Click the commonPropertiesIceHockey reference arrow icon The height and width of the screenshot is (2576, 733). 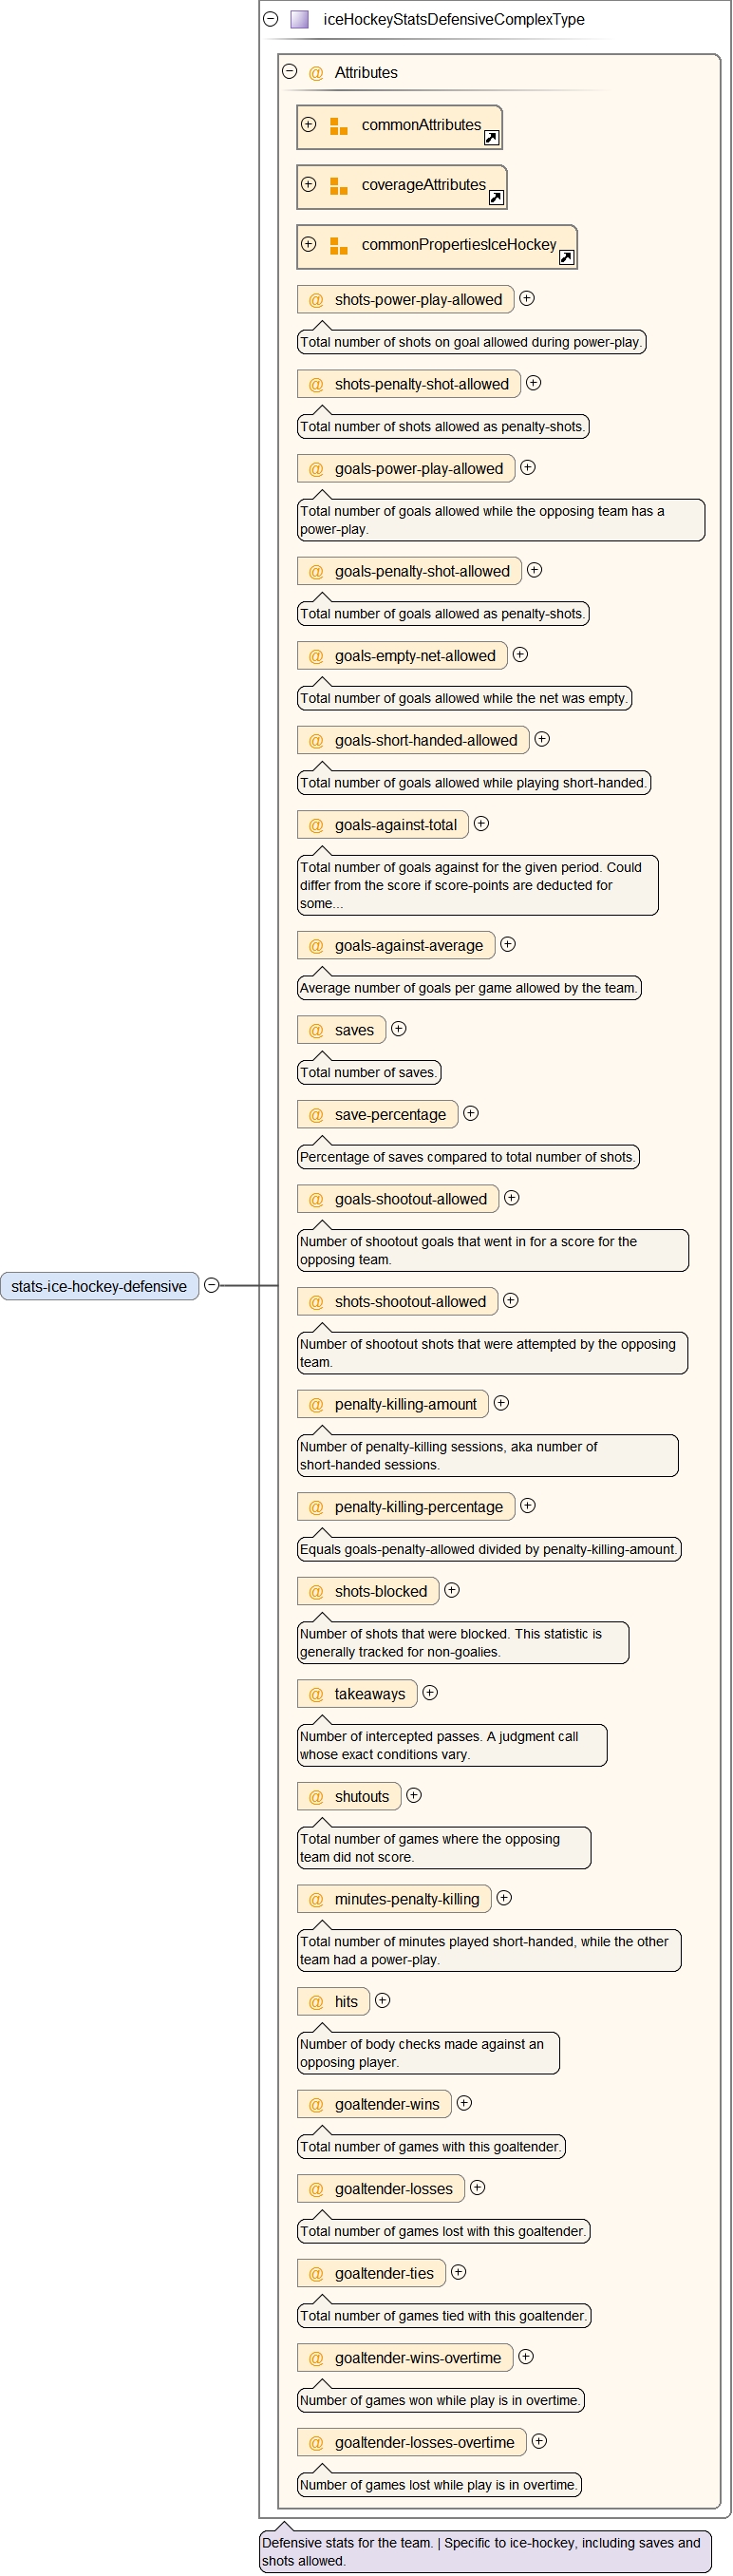(566, 258)
